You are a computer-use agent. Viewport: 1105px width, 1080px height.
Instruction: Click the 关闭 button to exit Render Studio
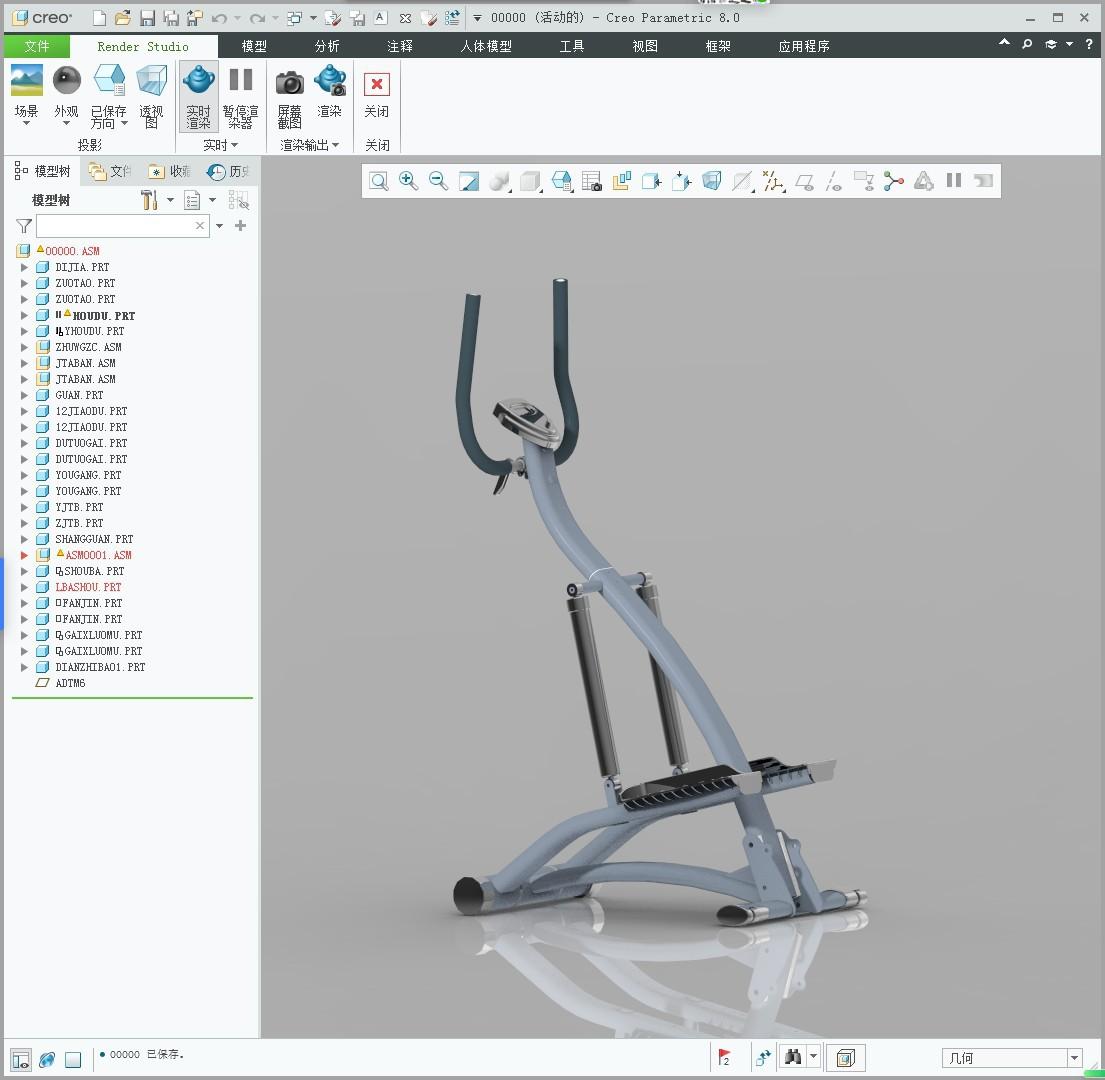[377, 95]
